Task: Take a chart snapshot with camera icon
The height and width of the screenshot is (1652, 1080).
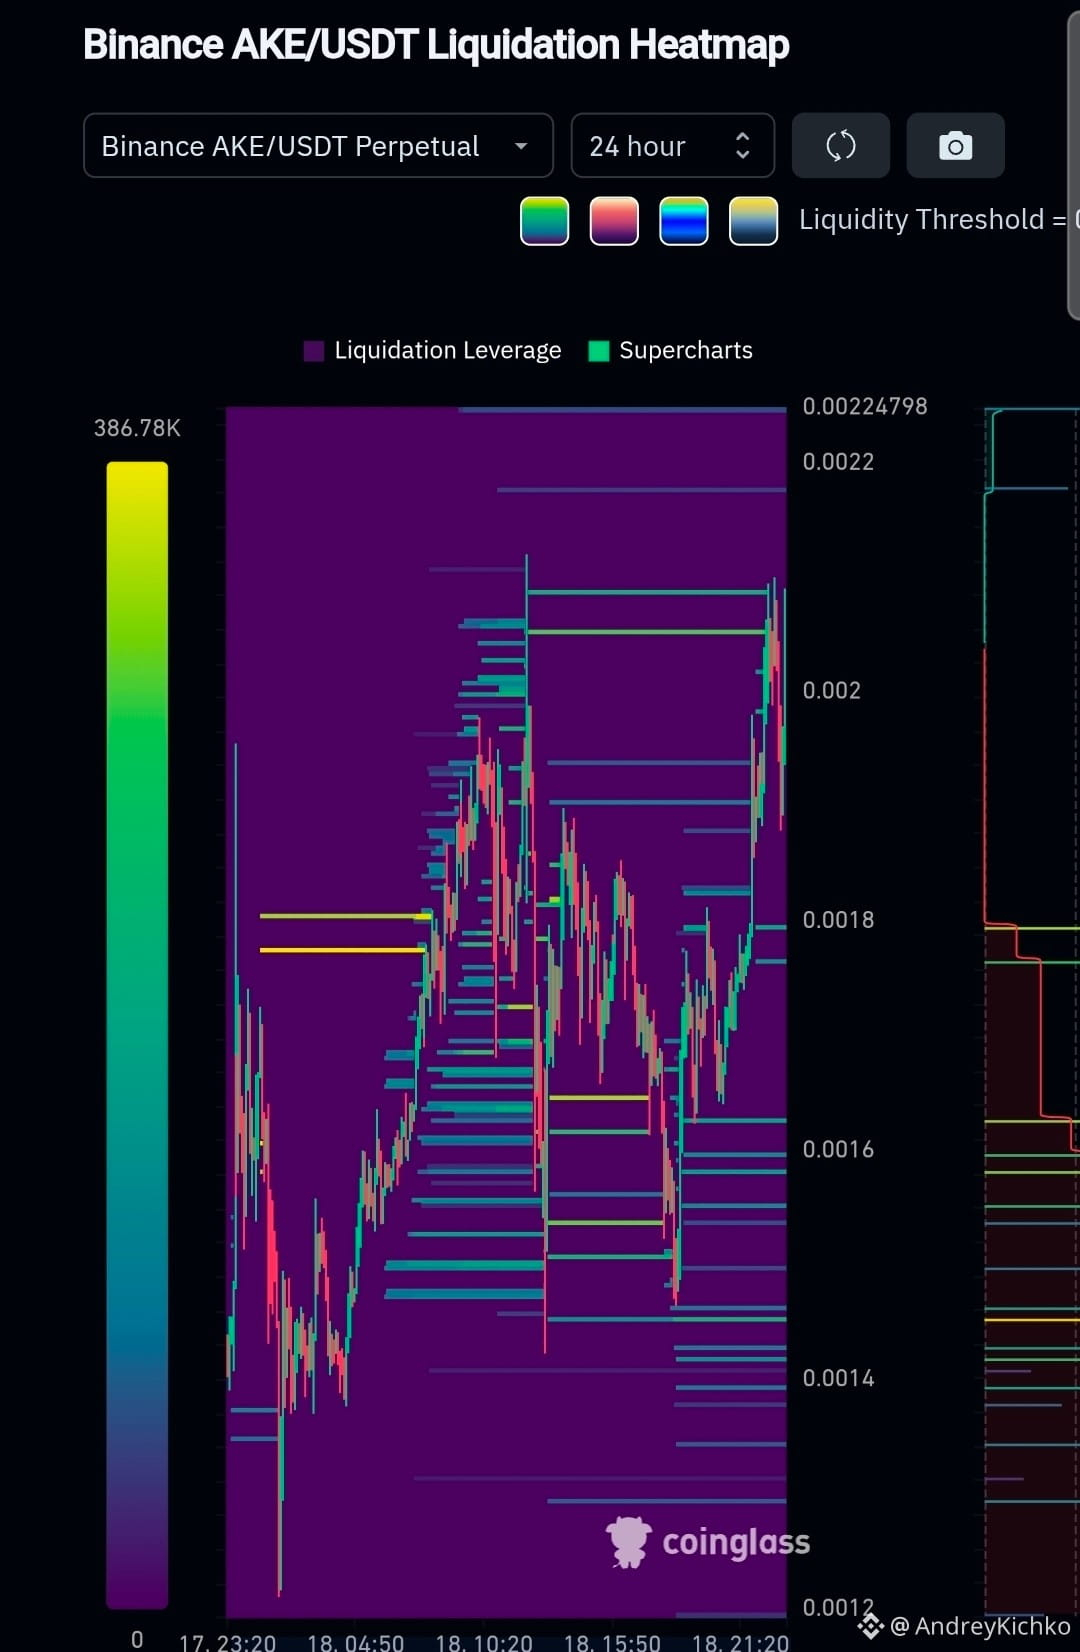Action: (x=955, y=146)
